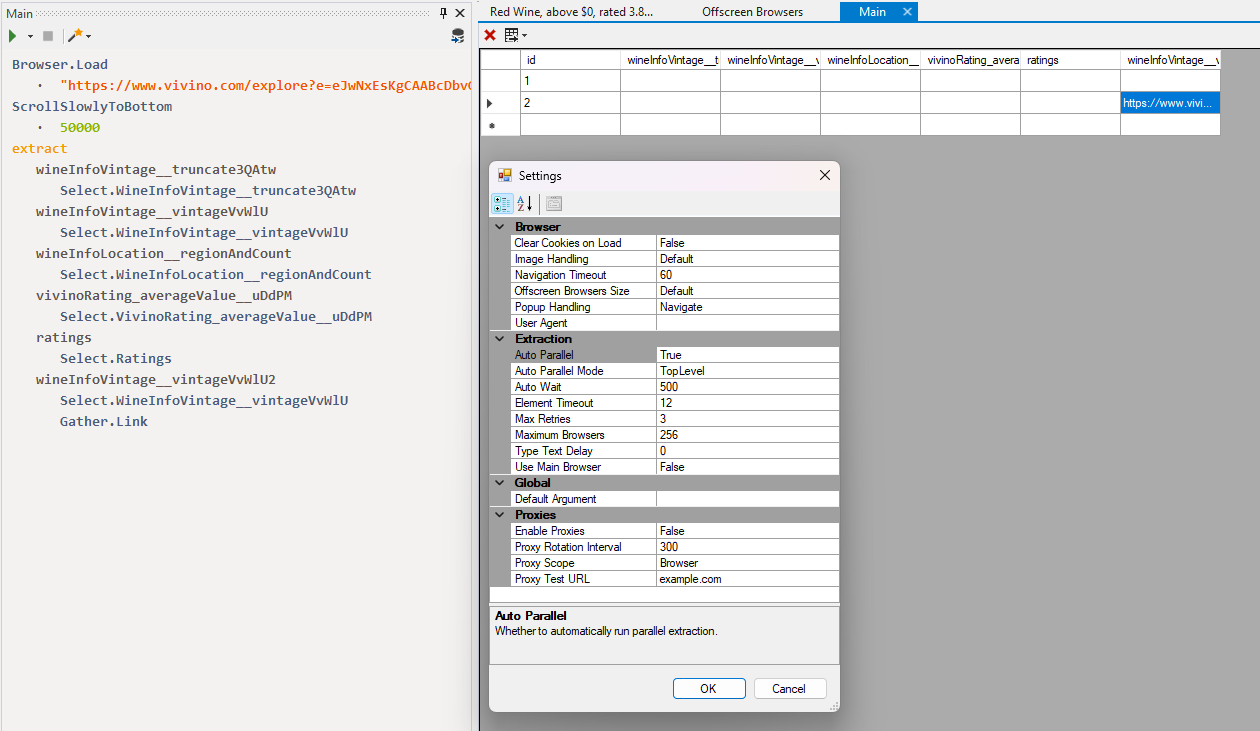Viewport: 1260px width, 731px height.
Task: Open the dropdown arrow beside Run button
Action: pos(30,36)
